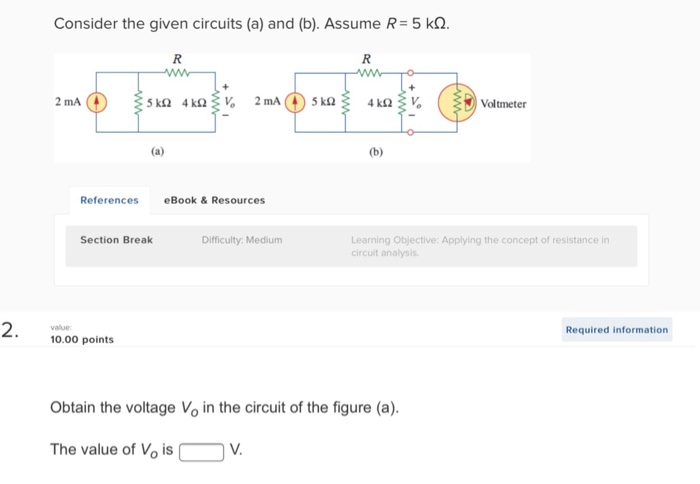Screen dimensions: 700x484
Task: Click the bottom terminal node in circuit (b)
Action: [x=410, y=132]
